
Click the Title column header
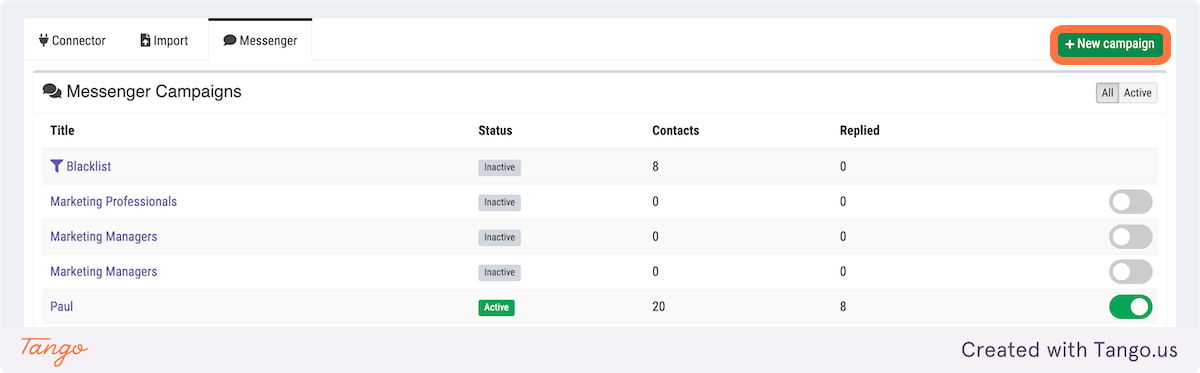62,131
